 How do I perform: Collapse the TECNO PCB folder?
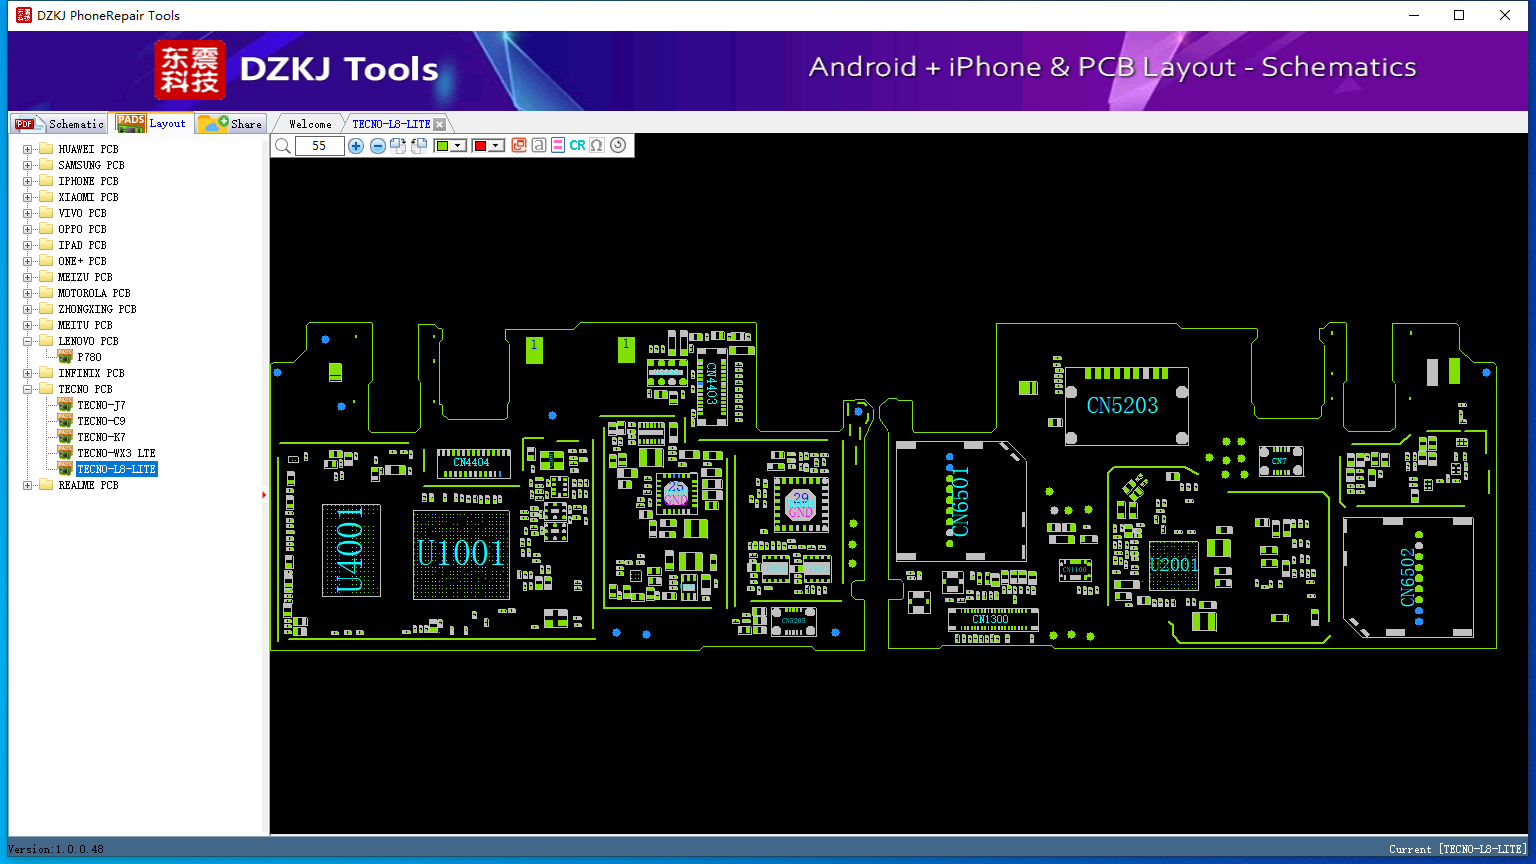(x=28, y=390)
